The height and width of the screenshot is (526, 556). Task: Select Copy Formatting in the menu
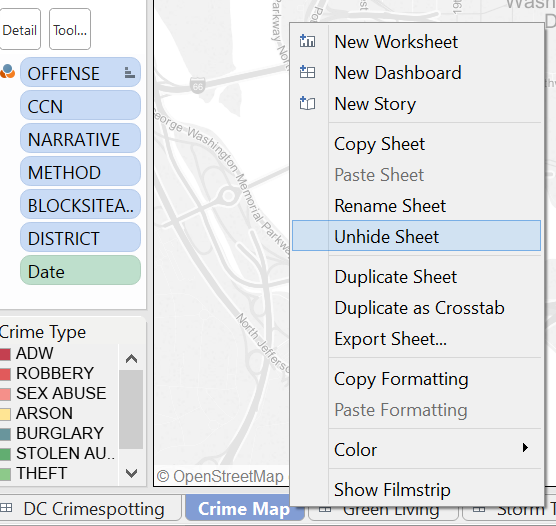(416, 379)
